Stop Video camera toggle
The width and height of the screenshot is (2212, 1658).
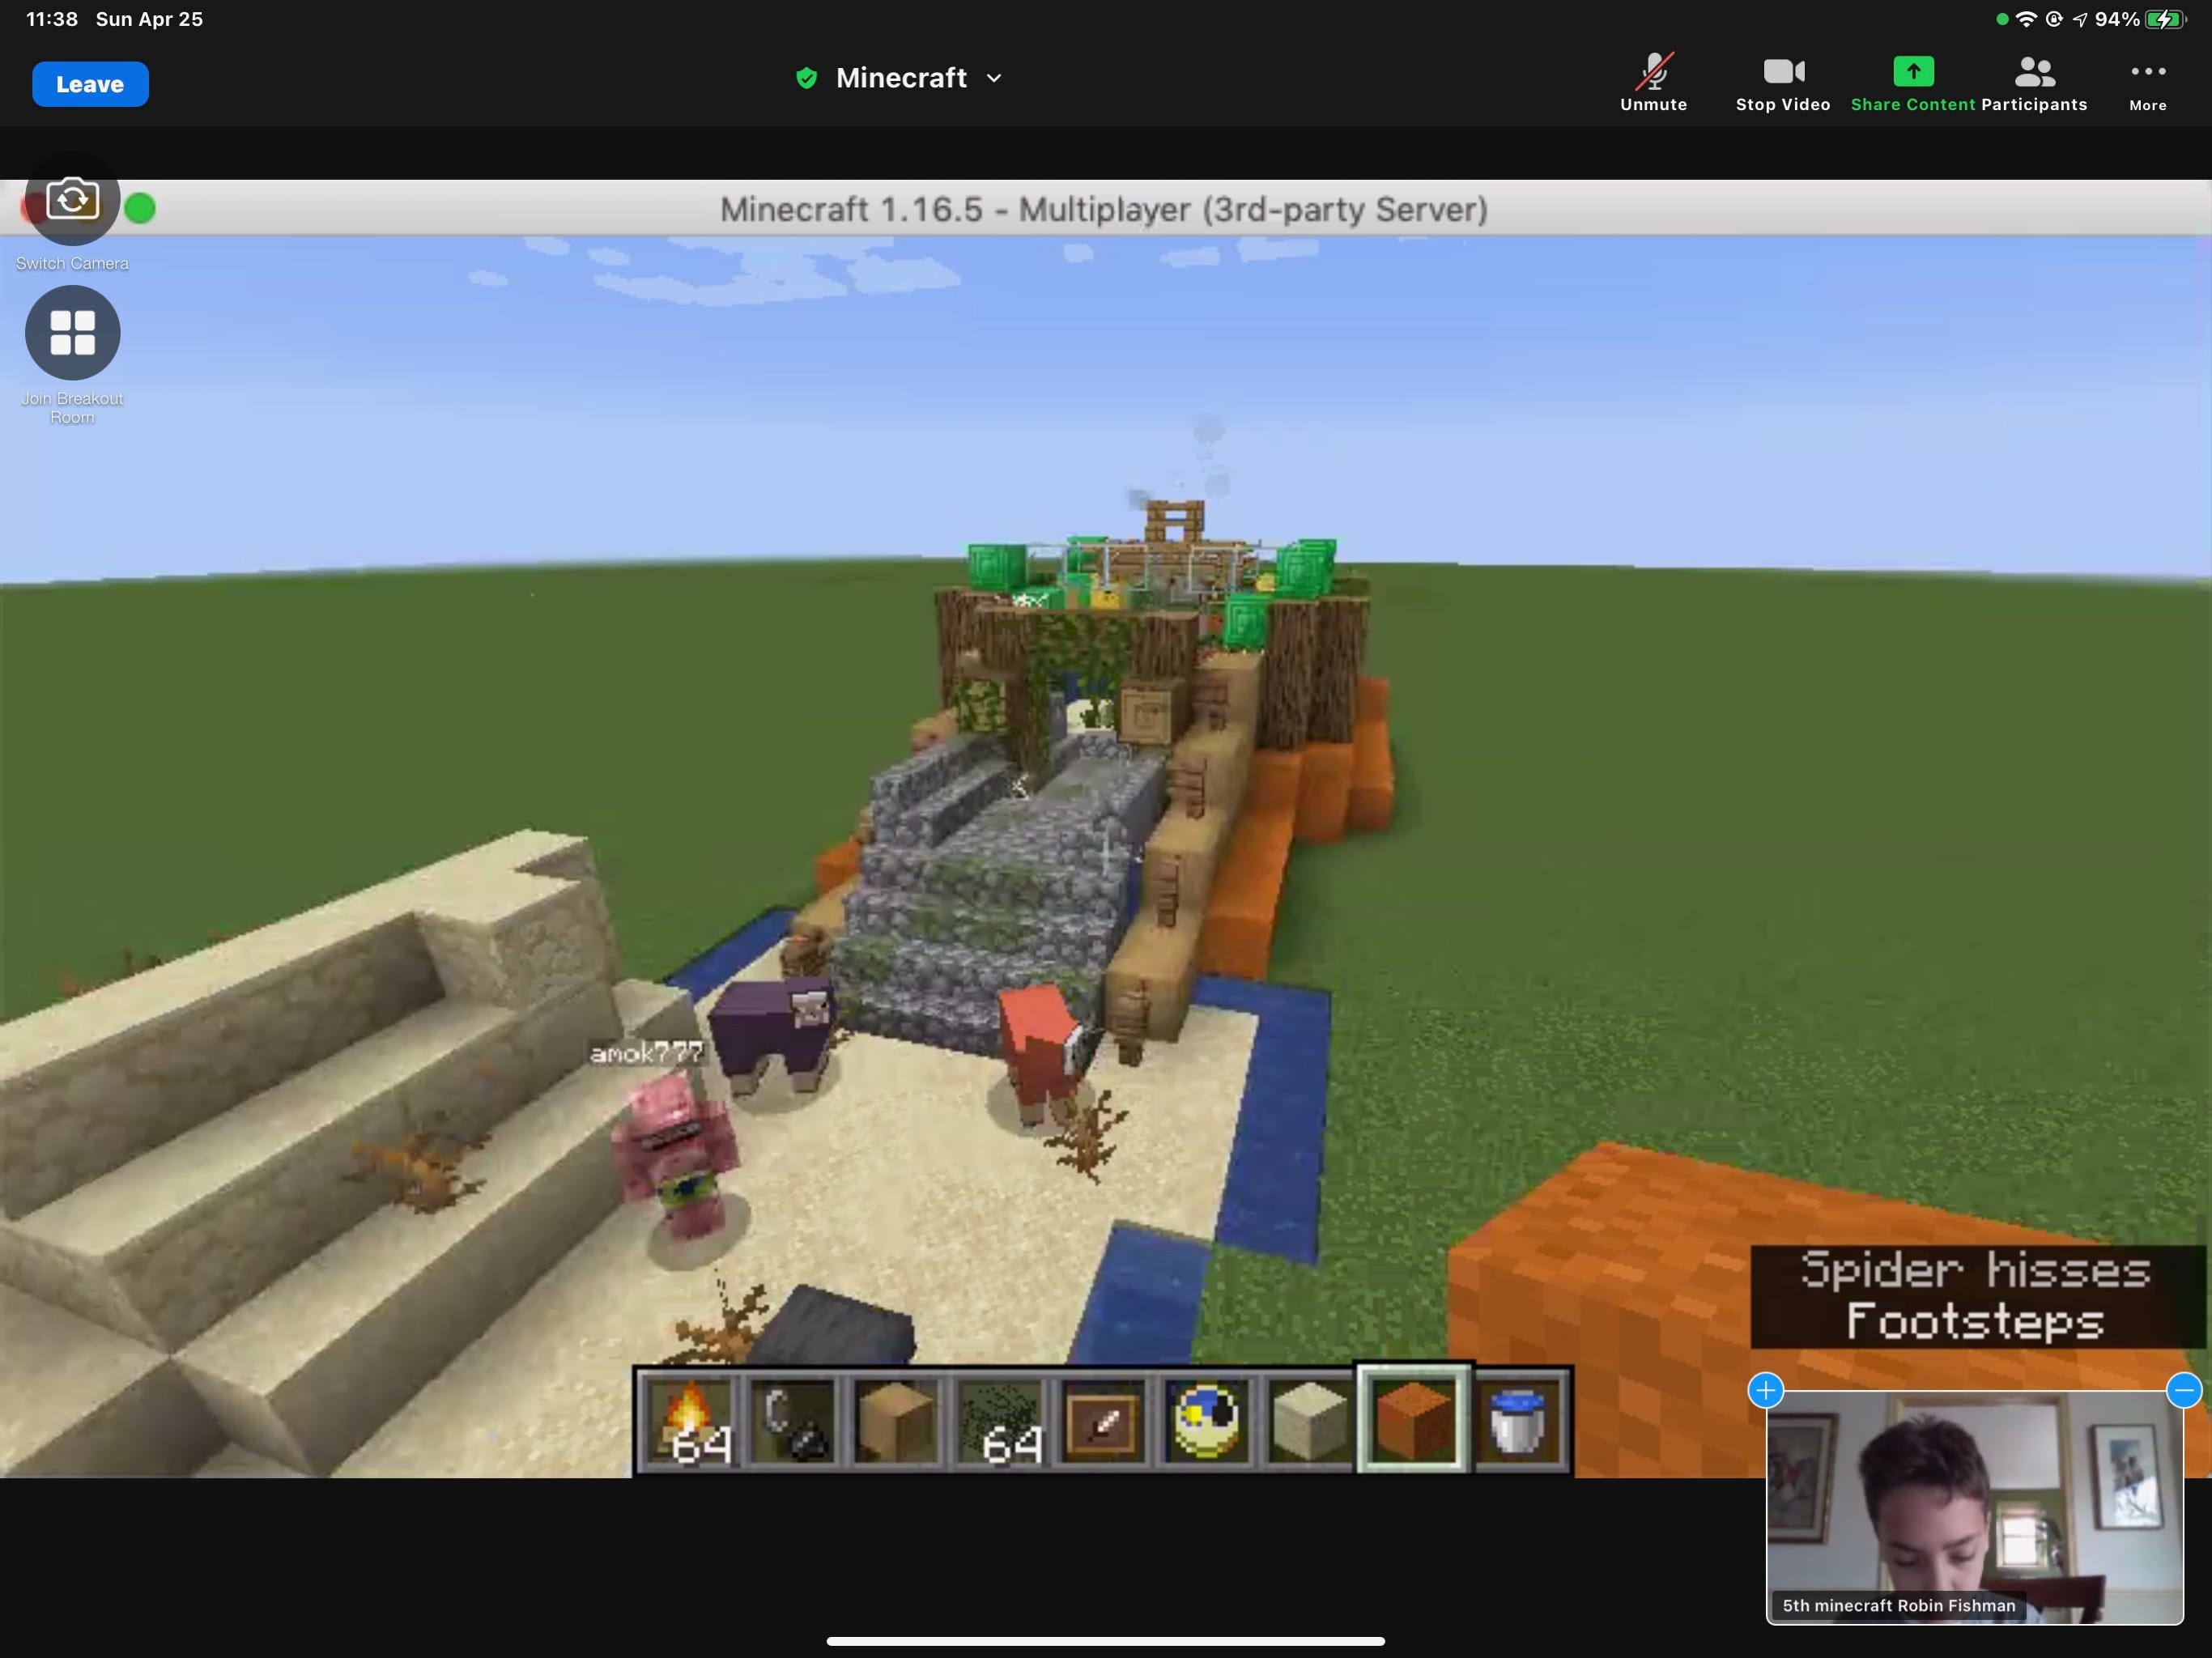point(1783,83)
